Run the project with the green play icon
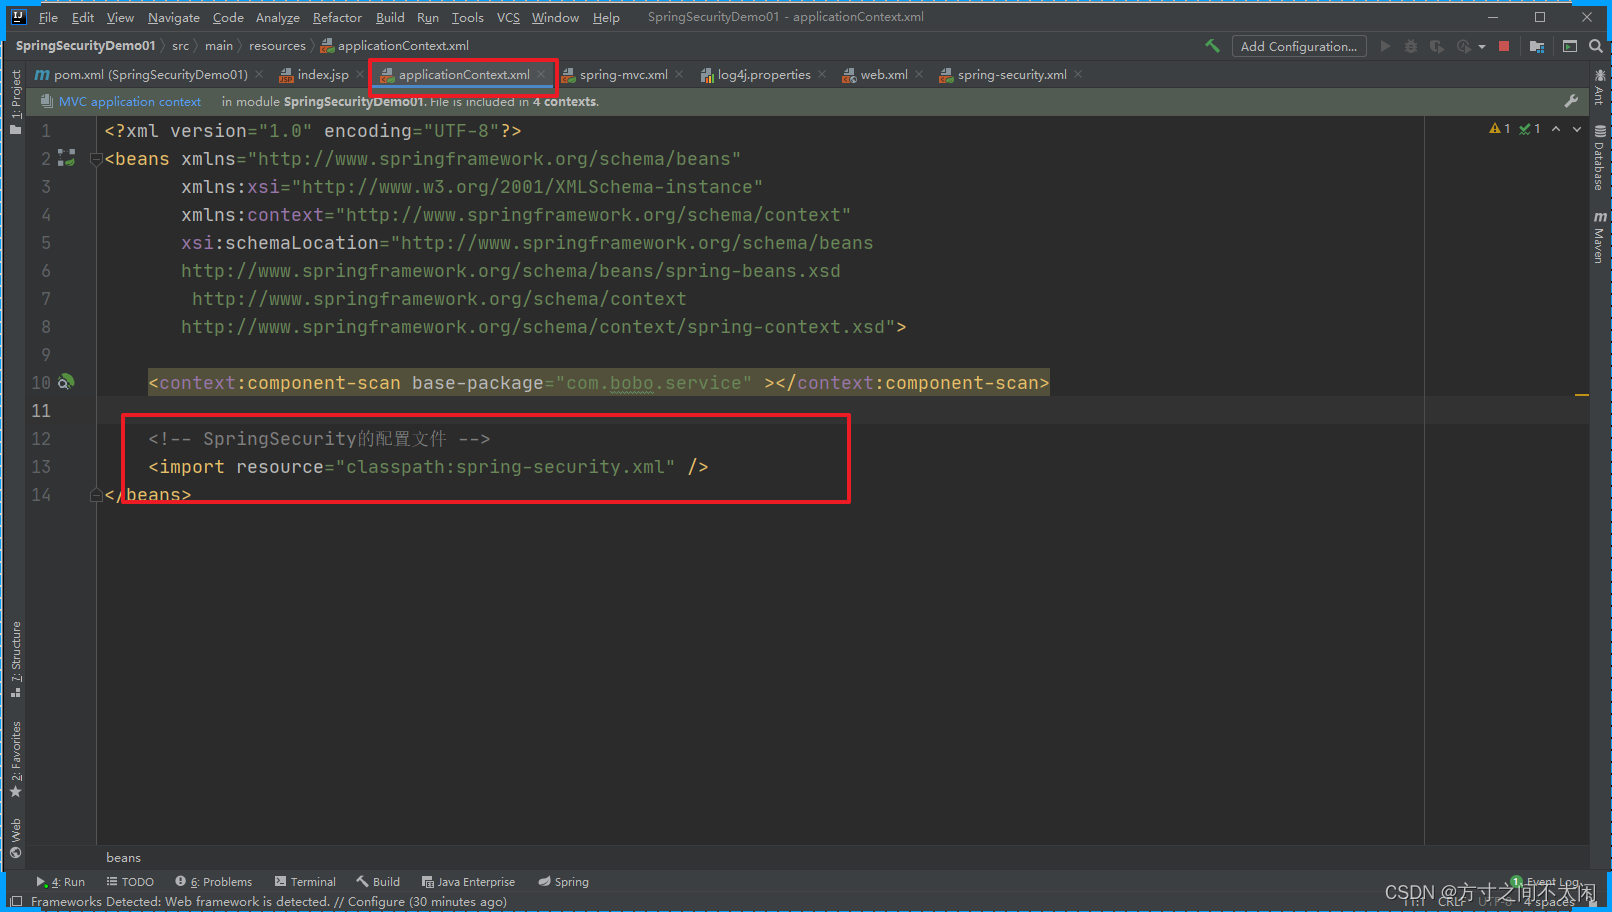Image resolution: width=1612 pixels, height=912 pixels. coord(1385,46)
